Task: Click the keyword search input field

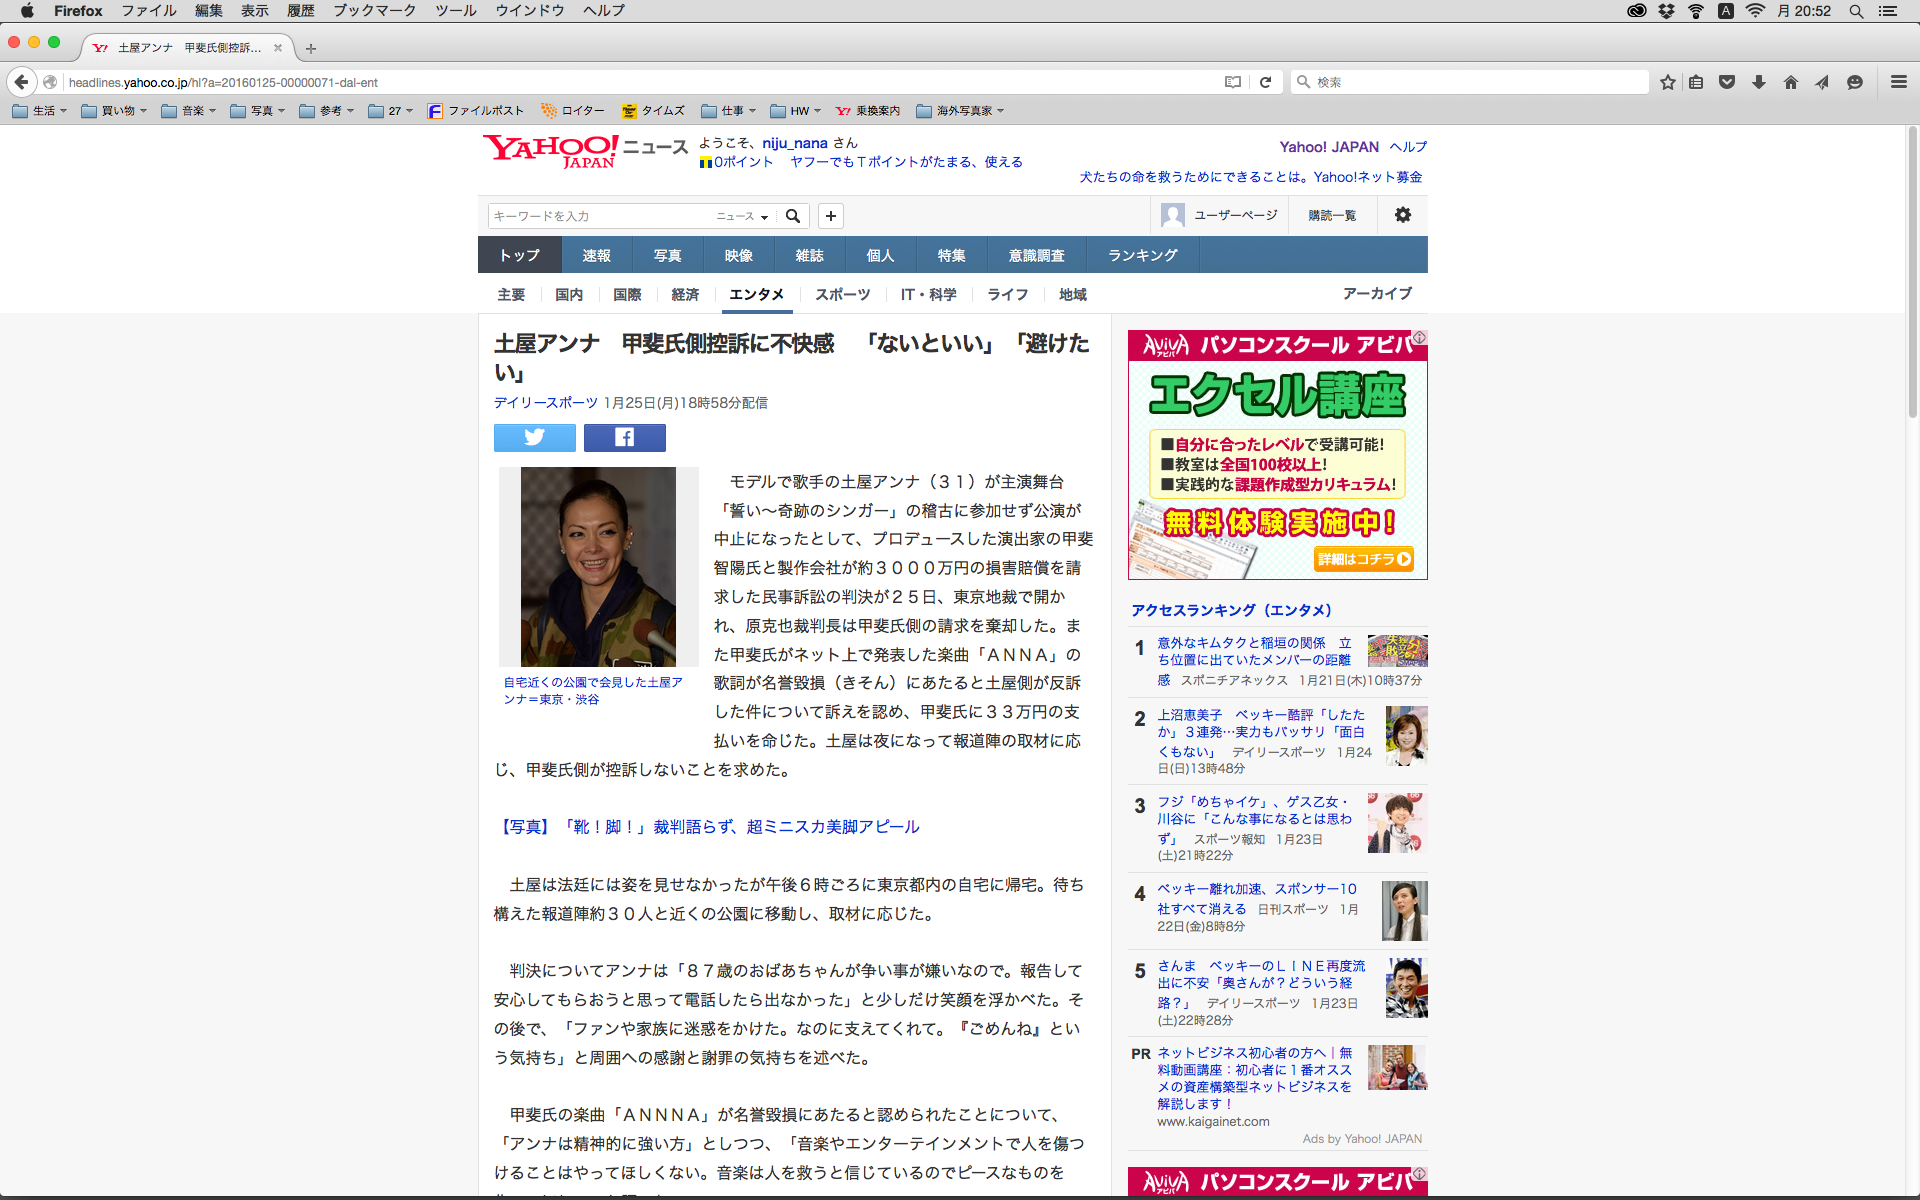Action: pyautogui.click(x=600, y=216)
